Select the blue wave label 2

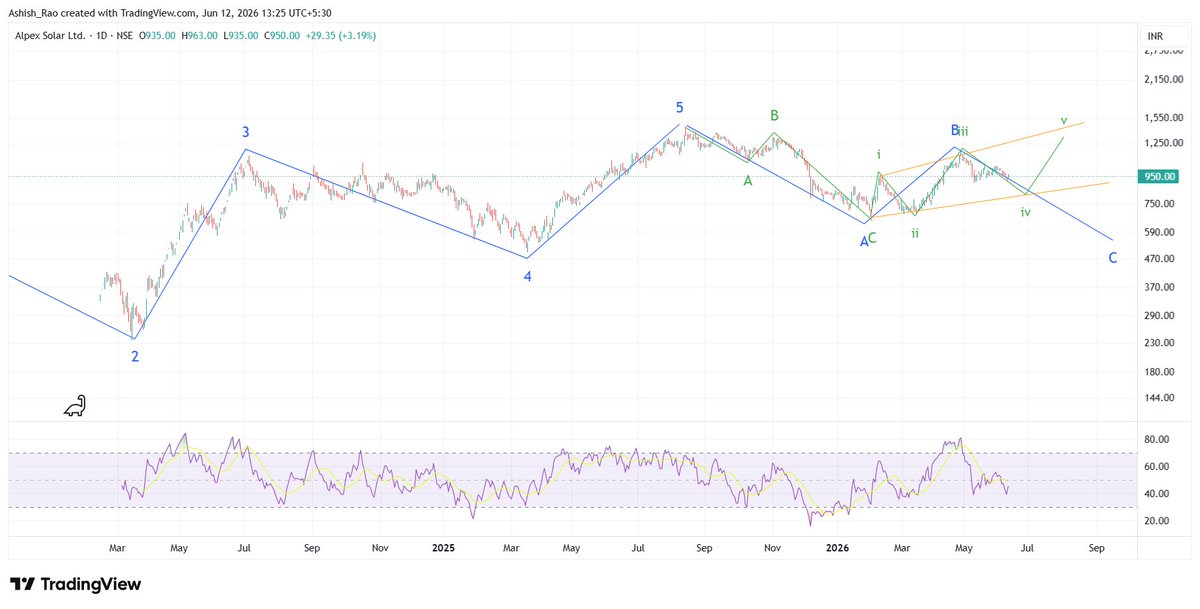click(135, 356)
